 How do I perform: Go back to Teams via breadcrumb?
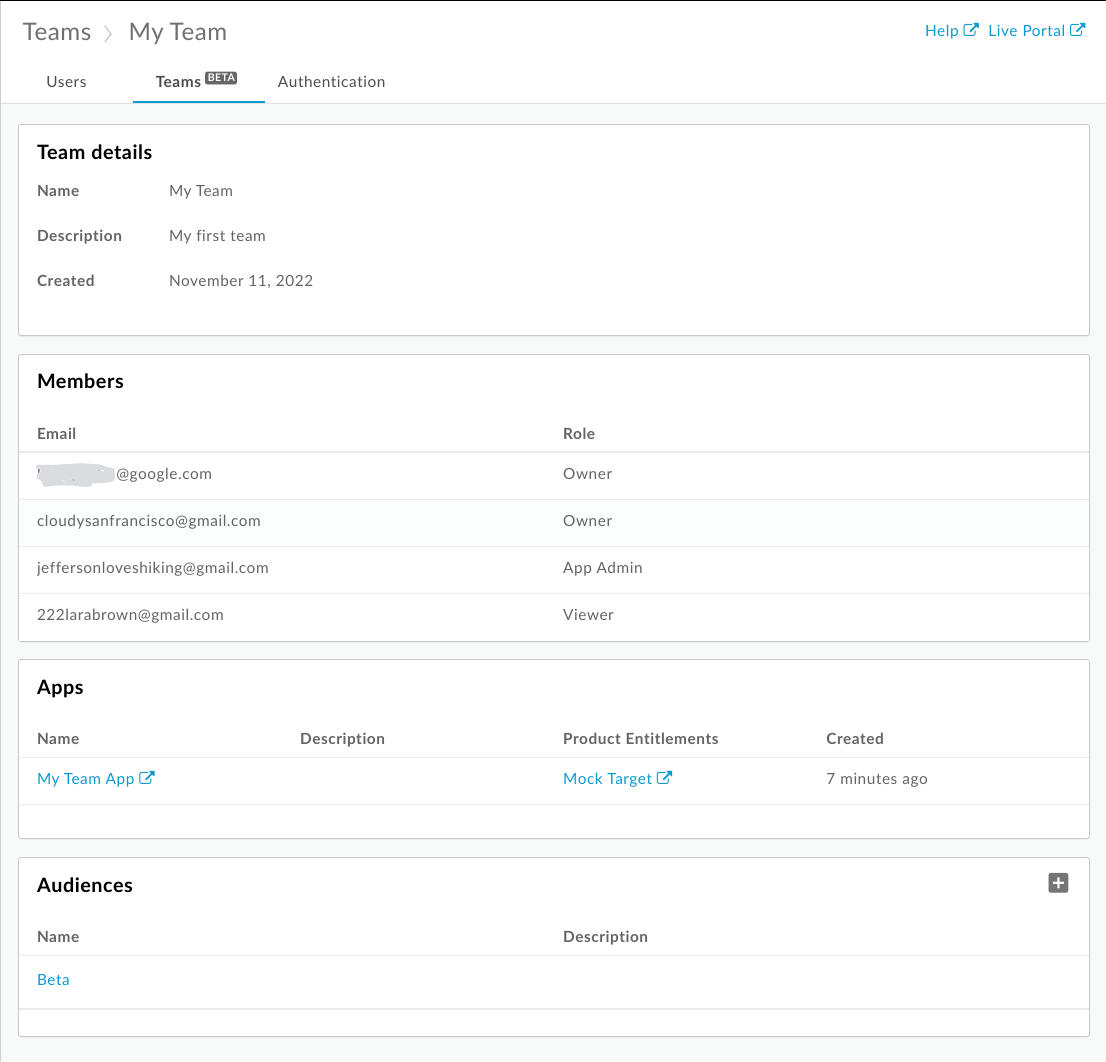57,32
